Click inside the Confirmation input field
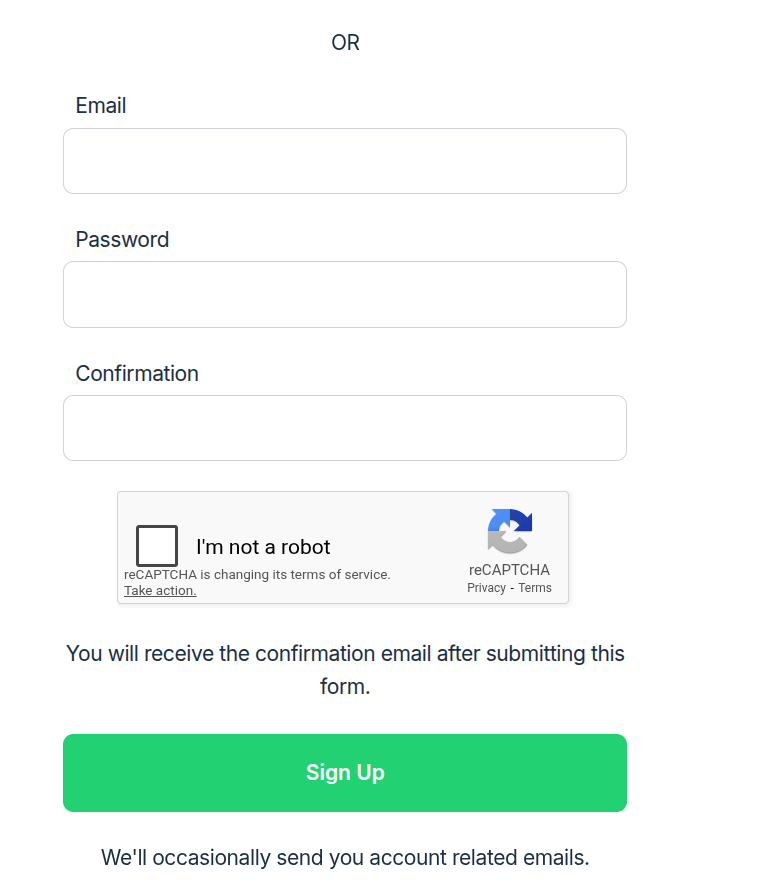 coord(345,427)
